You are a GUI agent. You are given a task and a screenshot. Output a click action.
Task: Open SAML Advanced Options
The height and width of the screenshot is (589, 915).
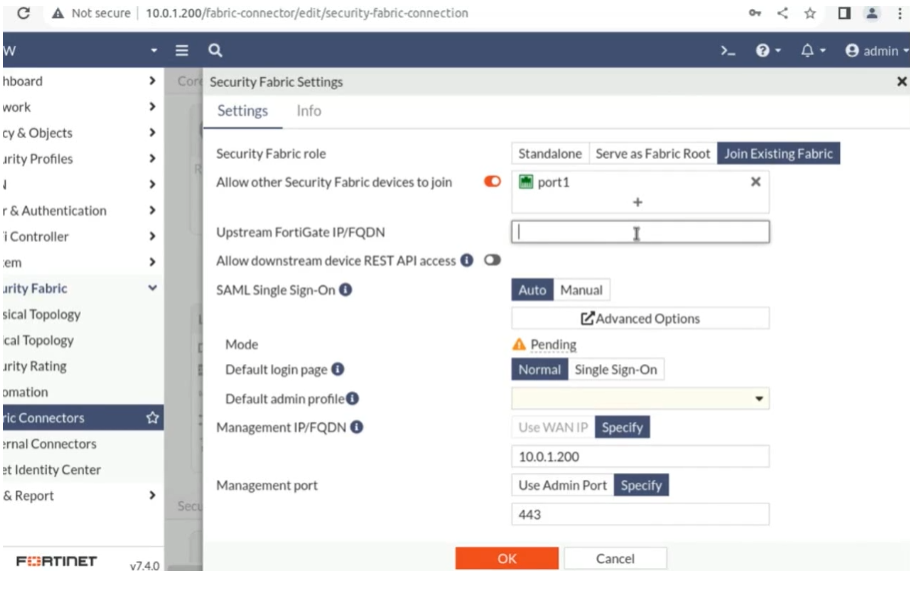(x=640, y=318)
